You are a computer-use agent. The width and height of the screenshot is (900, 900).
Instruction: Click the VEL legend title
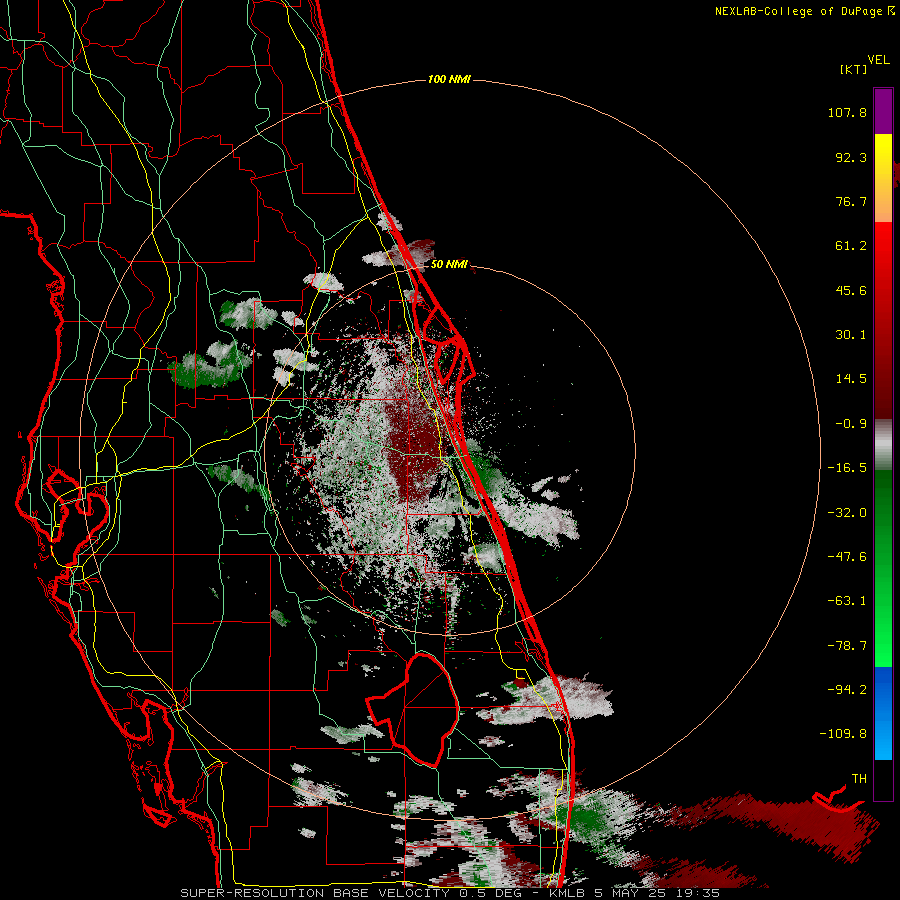[878, 60]
